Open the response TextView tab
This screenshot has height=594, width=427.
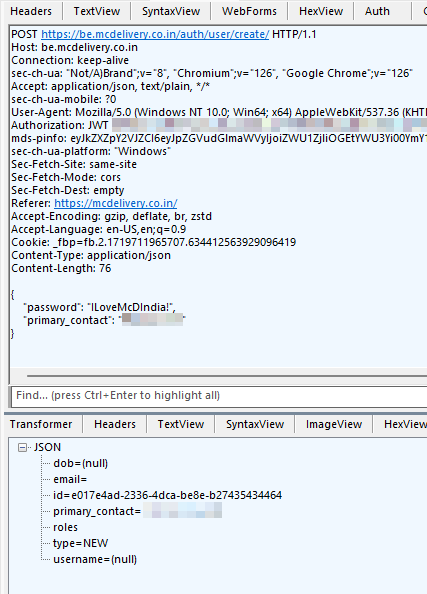(x=181, y=424)
